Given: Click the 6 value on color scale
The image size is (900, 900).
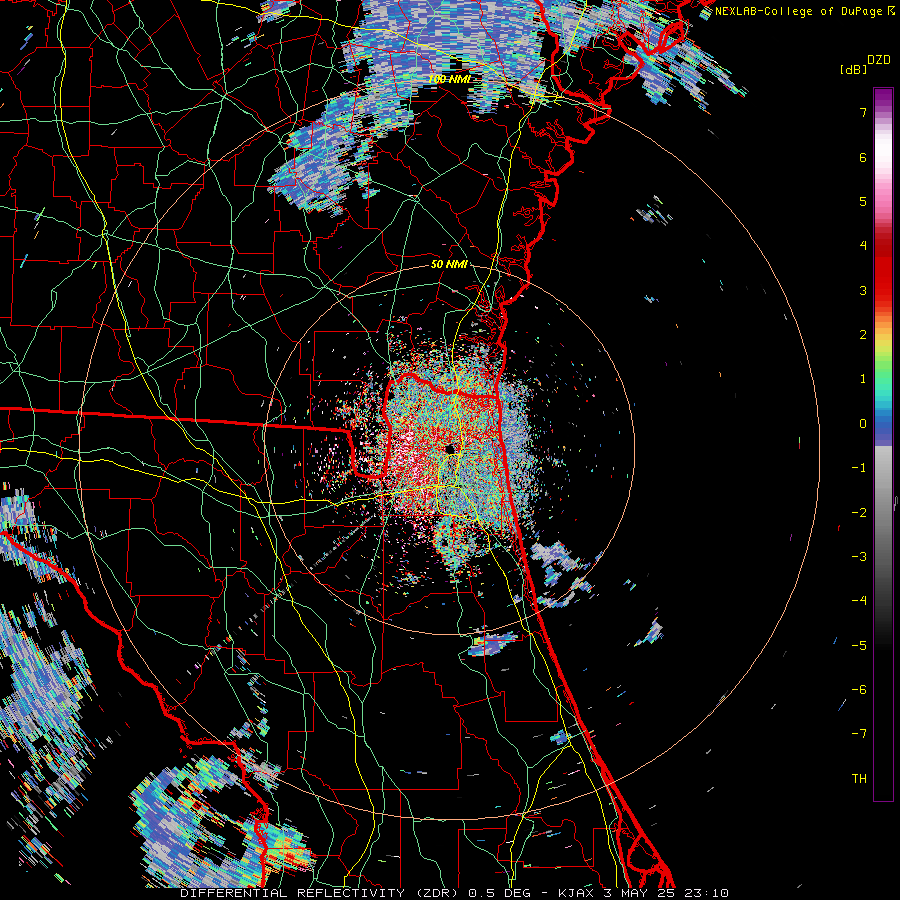Looking at the screenshot, I should (x=863, y=157).
